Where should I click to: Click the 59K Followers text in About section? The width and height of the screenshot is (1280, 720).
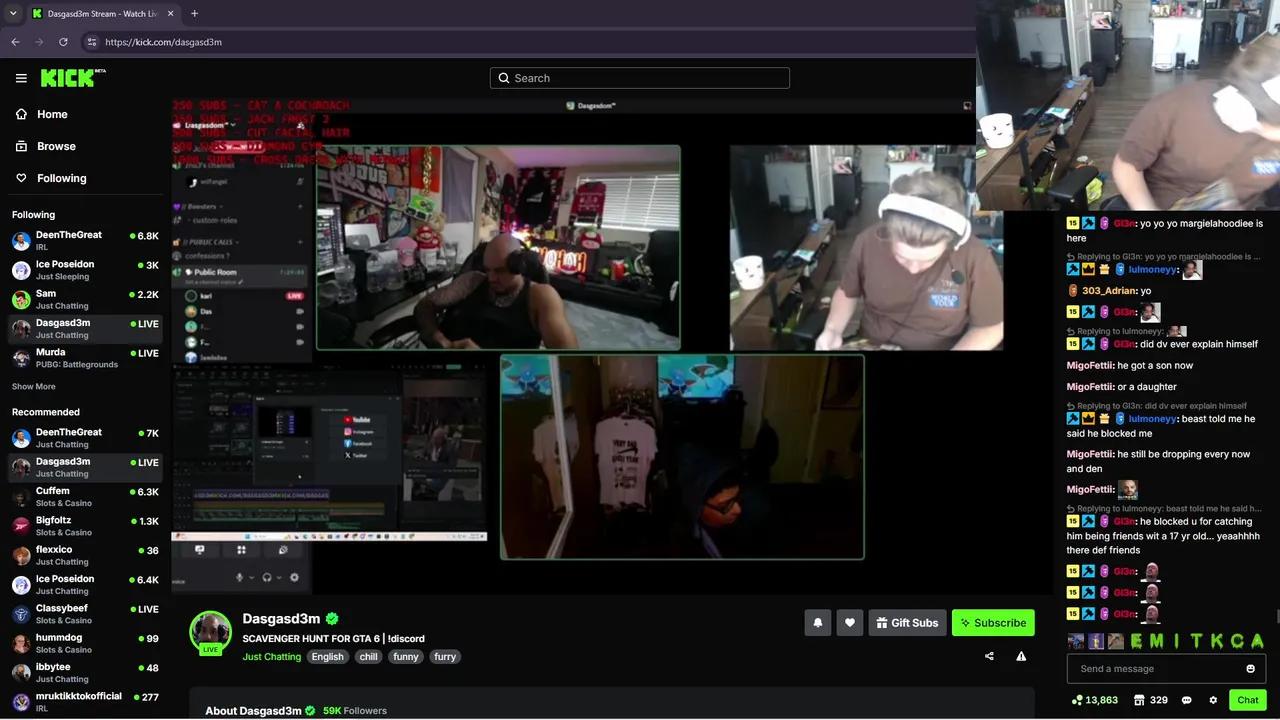point(355,711)
